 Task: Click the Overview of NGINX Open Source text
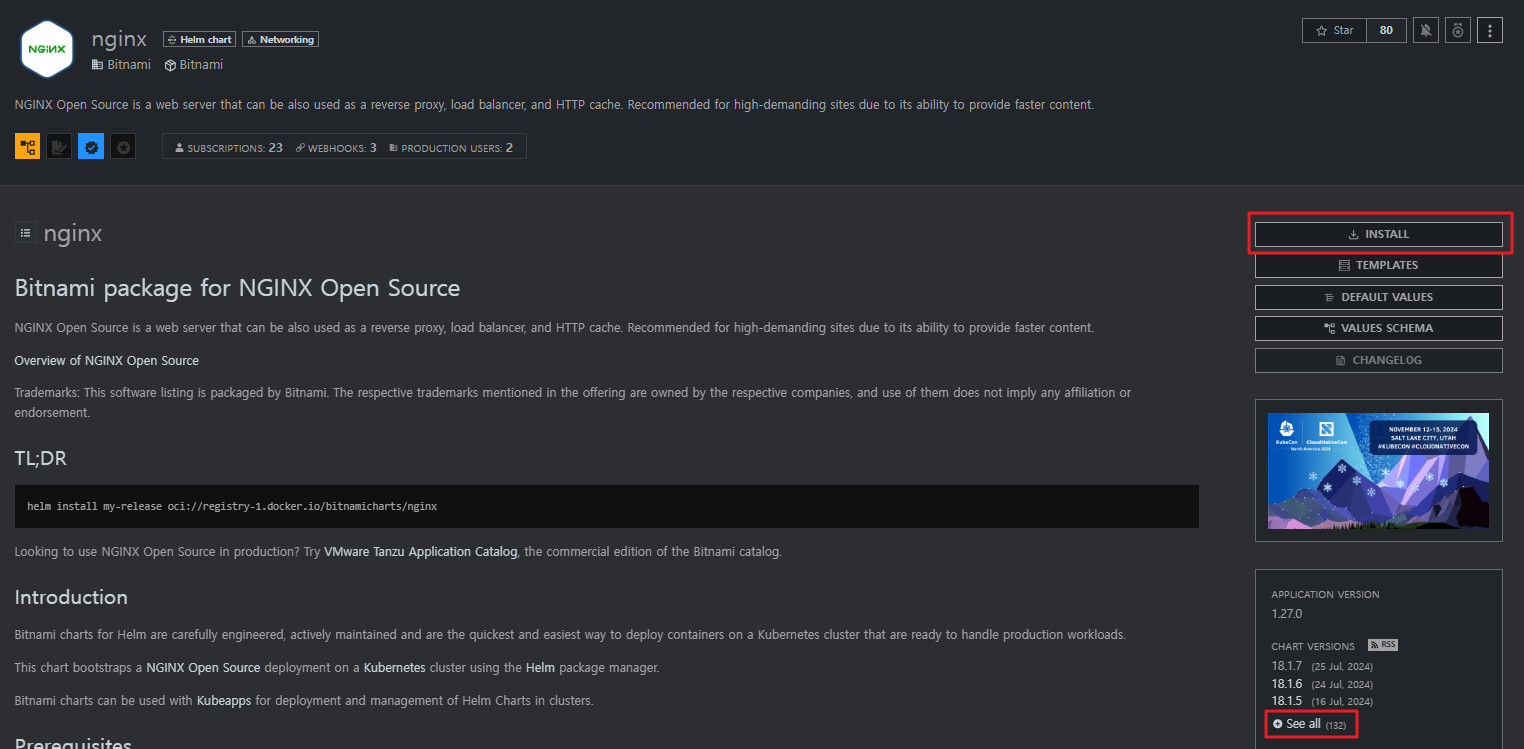(107, 360)
